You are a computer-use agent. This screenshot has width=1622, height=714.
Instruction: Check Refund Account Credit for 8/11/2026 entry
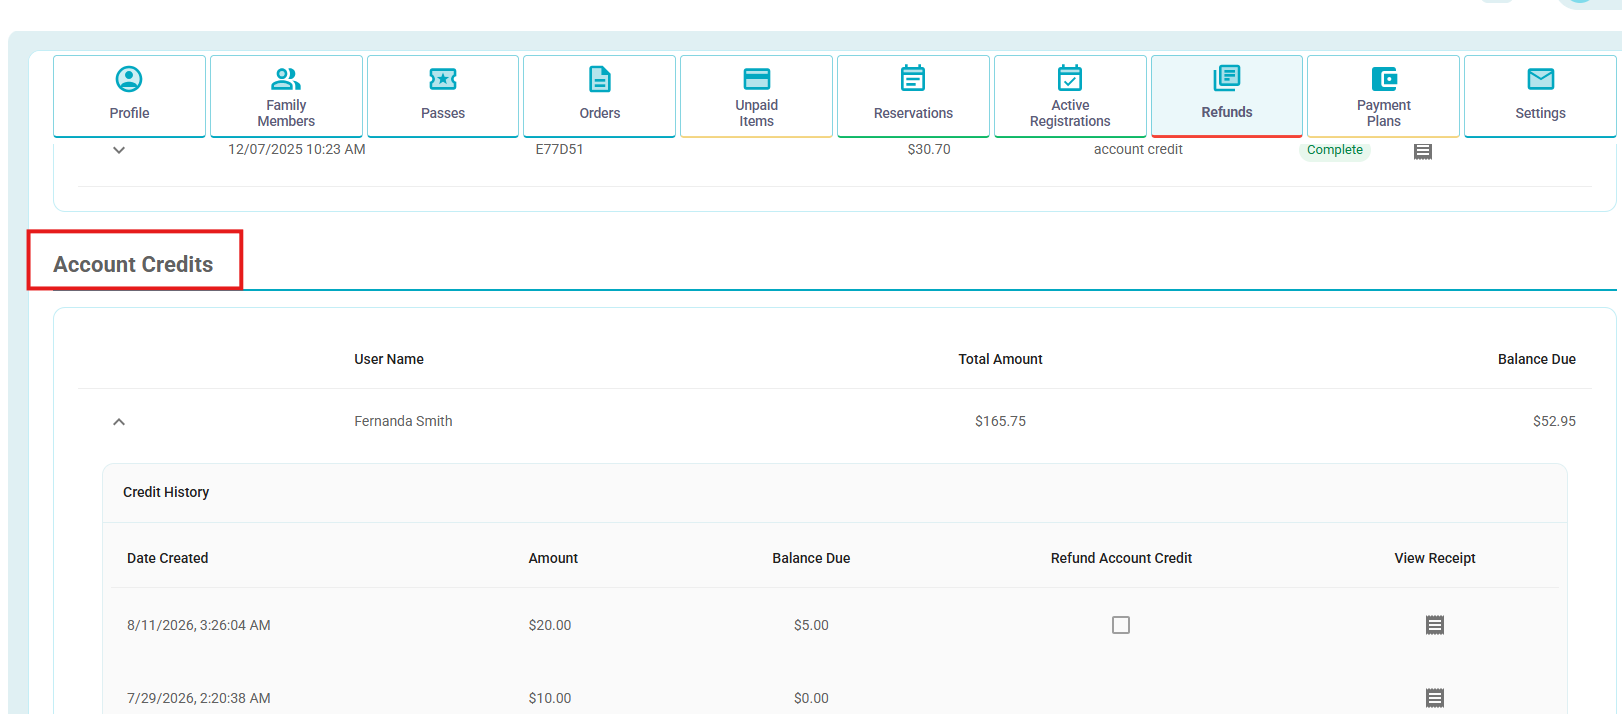pos(1121,625)
